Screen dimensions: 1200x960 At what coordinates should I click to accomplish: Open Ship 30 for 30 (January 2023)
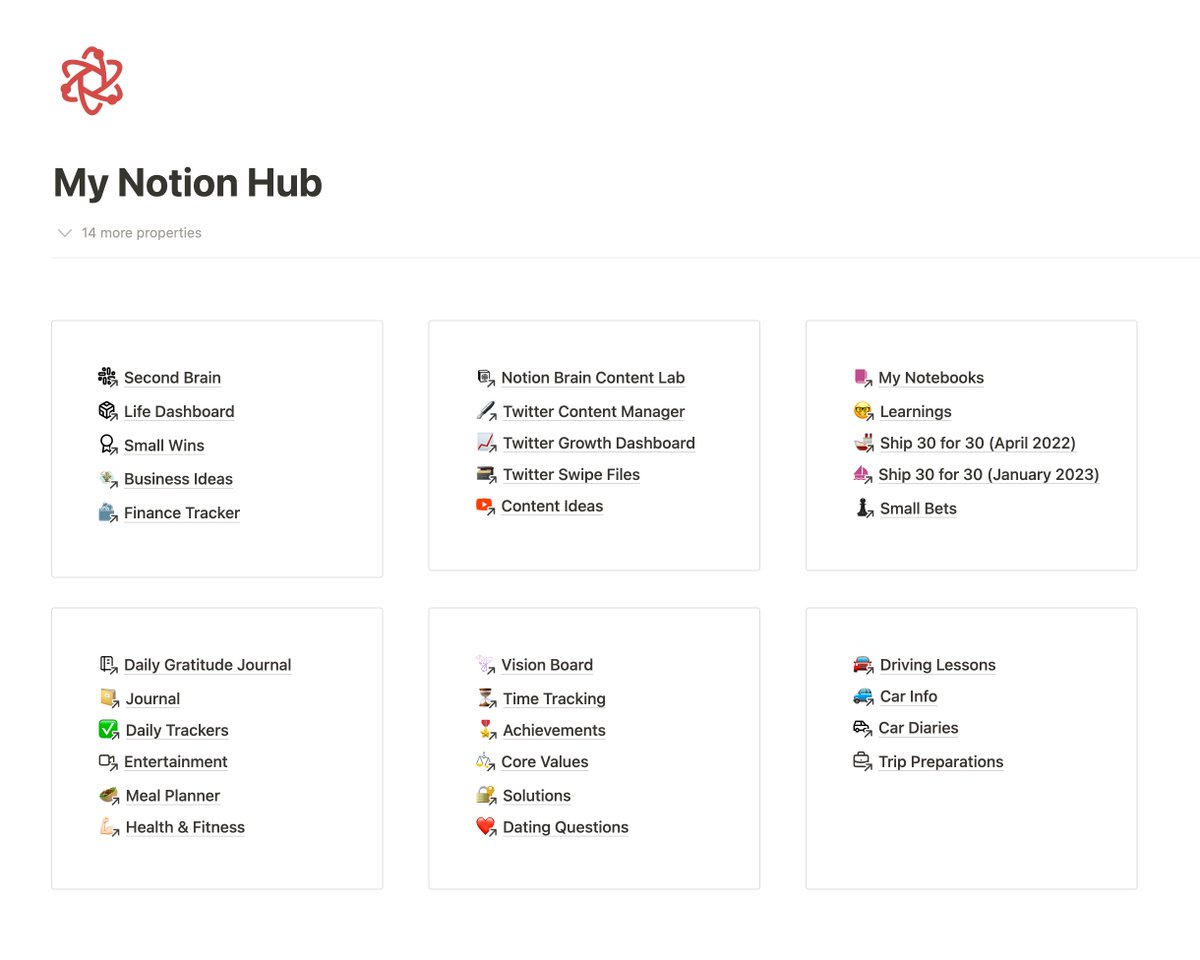[x=989, y=475]
